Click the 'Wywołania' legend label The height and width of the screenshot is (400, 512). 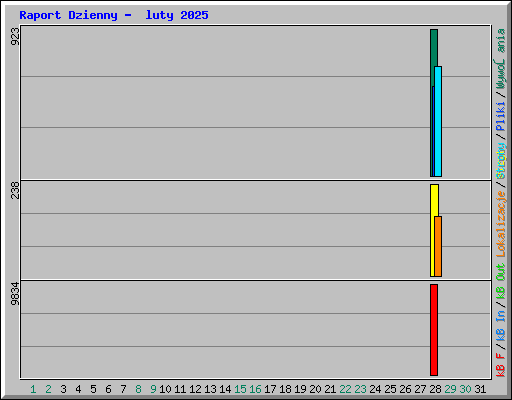pos(500,59)
